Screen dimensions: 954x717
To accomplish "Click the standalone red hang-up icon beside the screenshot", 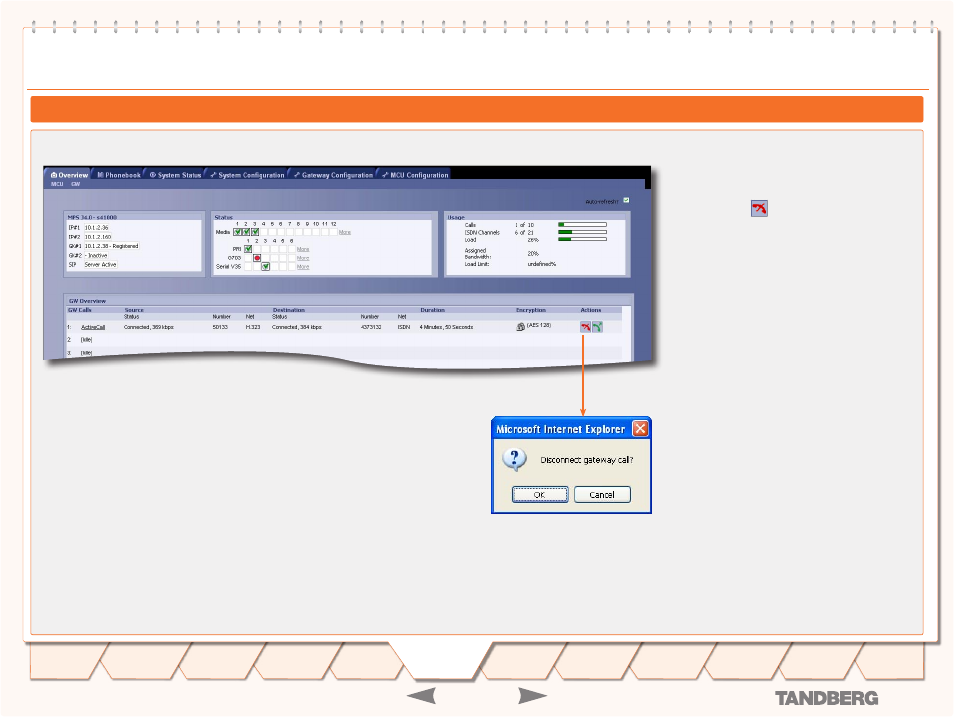I will pos(759,209).
